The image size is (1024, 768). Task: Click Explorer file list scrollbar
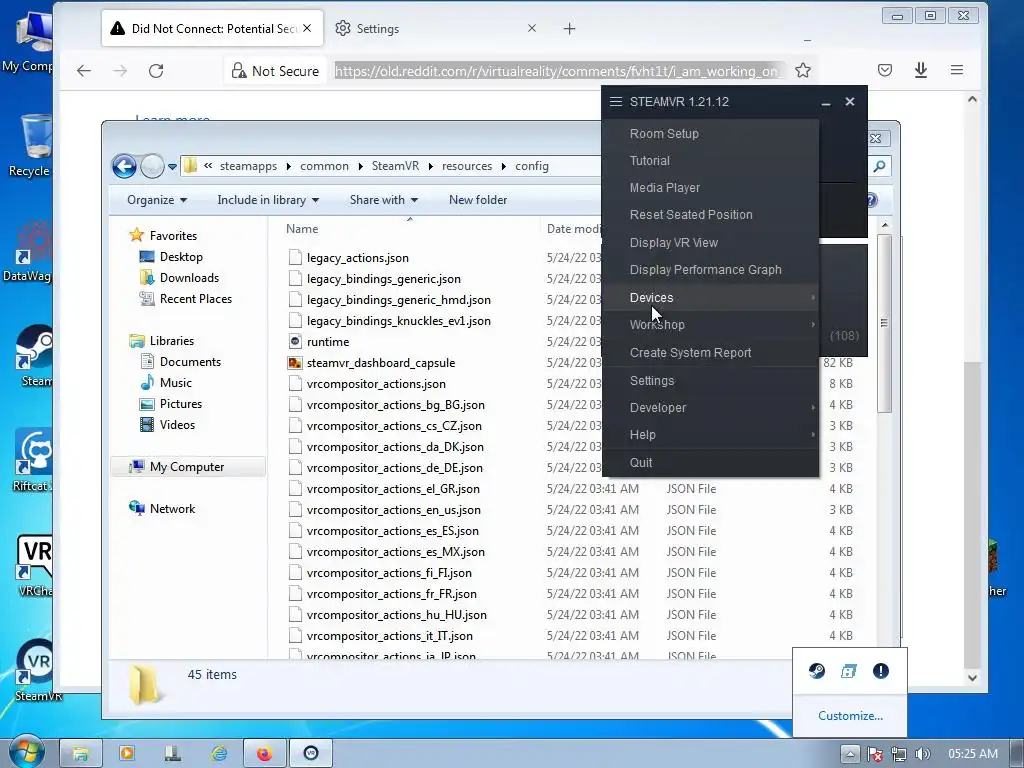pos(884,323)
